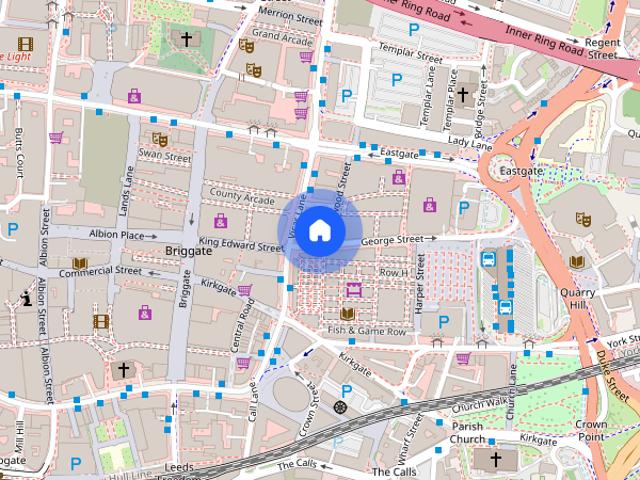
Task: Click the 'Regent Street' label
Action: point(602,49)
